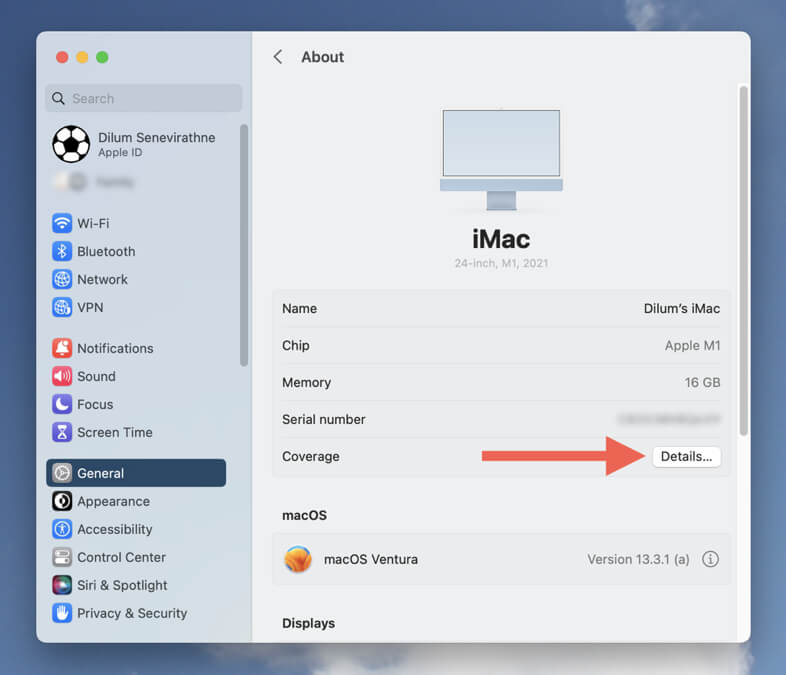This screenshot has width=786, height=675.
Task: Click the Displays section heading
Action: [308, 623]
